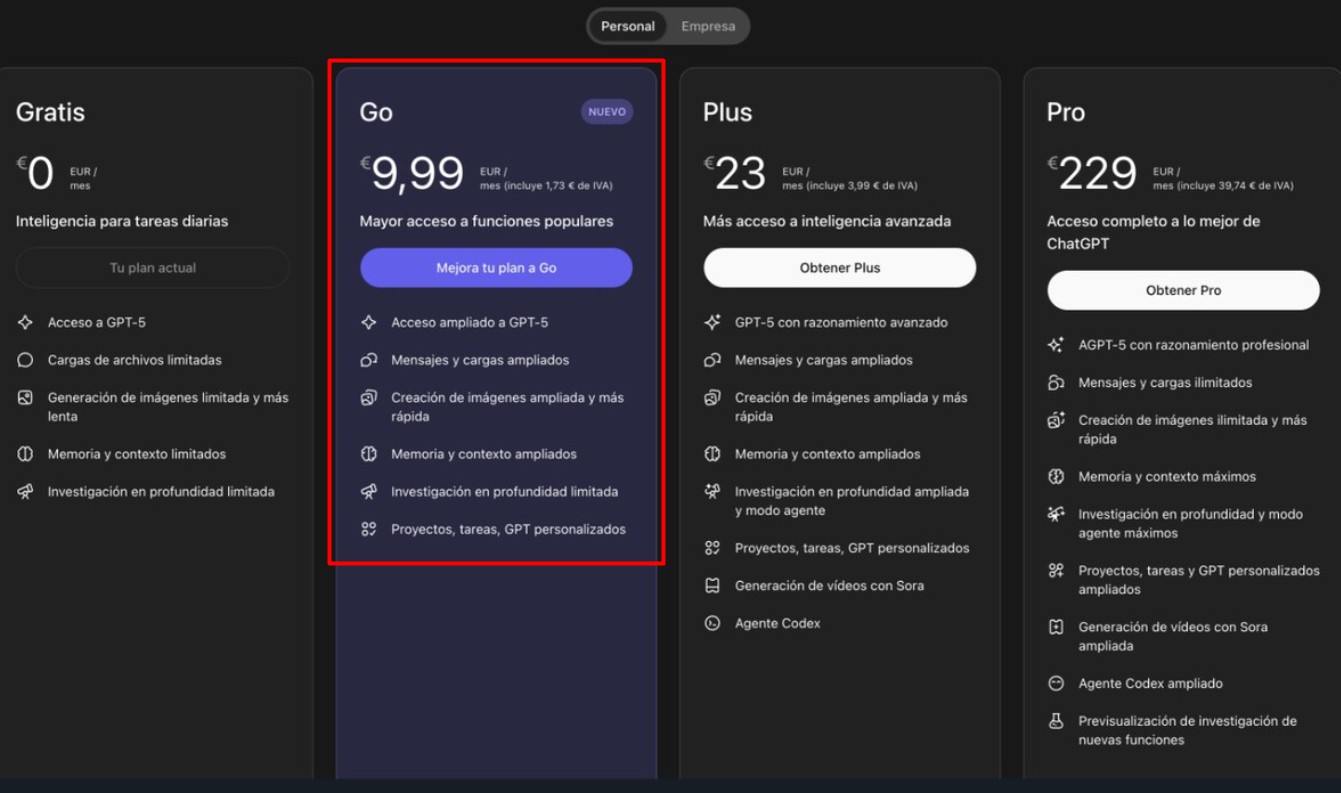The width and height of the screenshot is (1341, 793).
Task: Click the sparkle icon for GPT-5 con razonamiento avanzado
Action: [x=712, y=323]
